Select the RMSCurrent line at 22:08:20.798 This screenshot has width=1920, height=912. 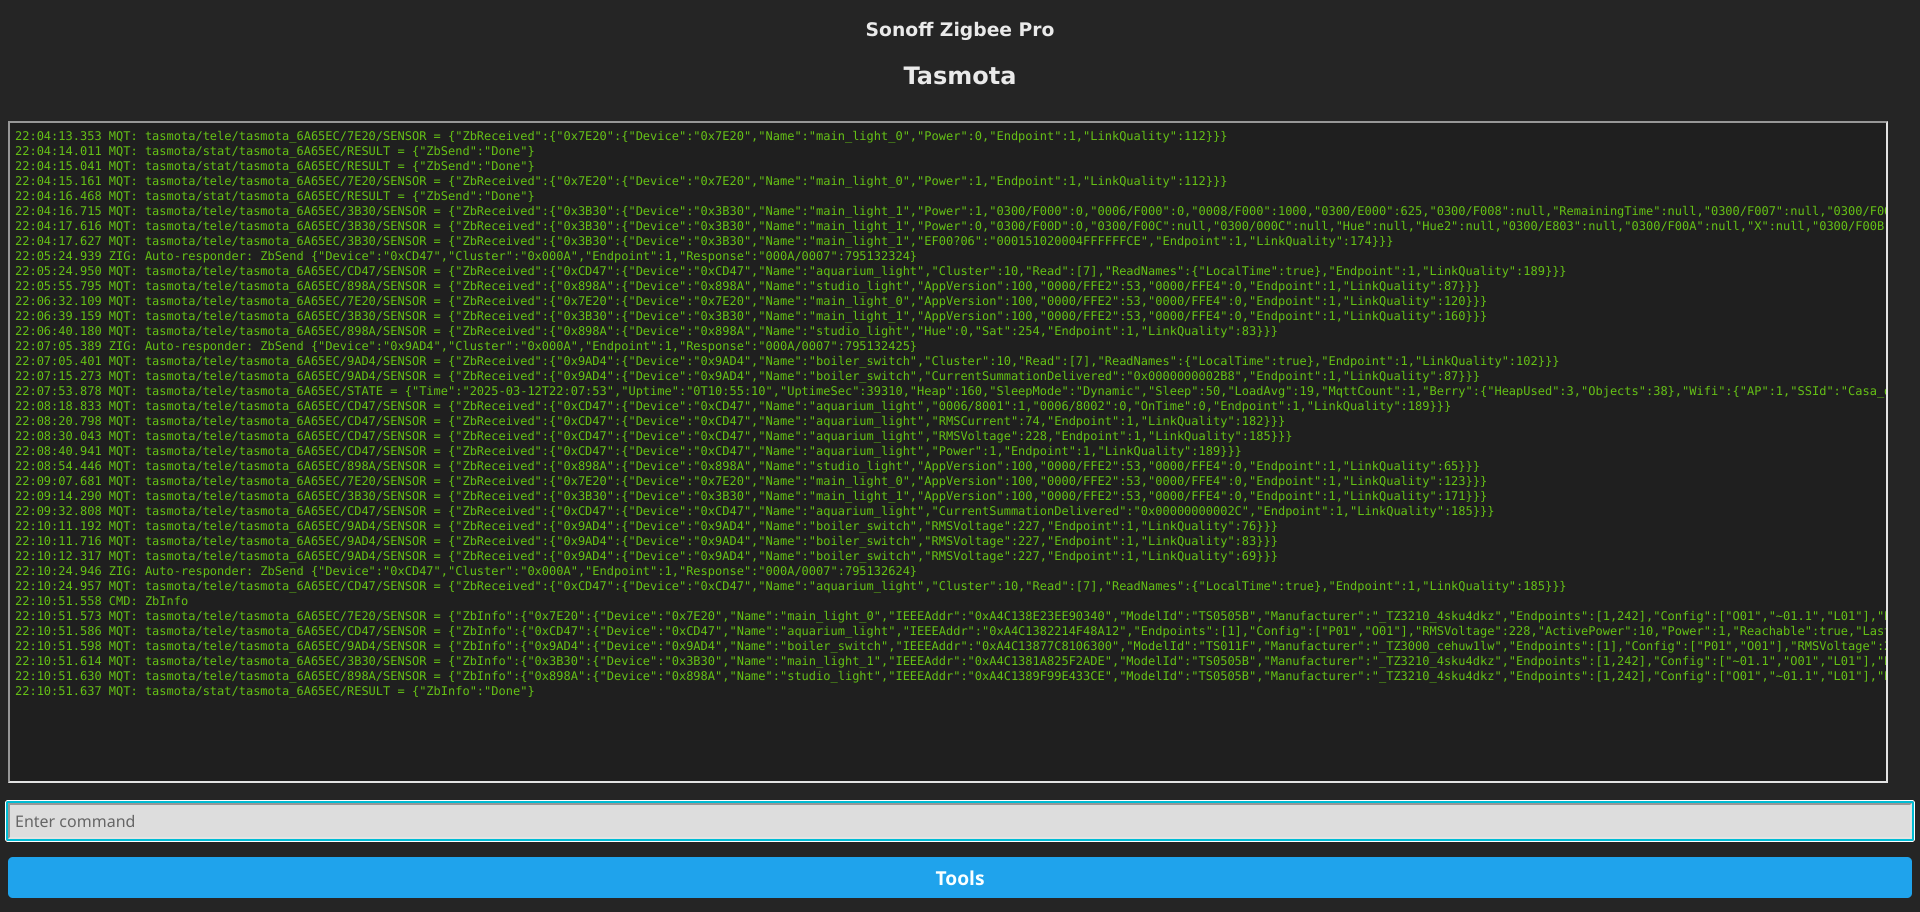click(650, 421)
